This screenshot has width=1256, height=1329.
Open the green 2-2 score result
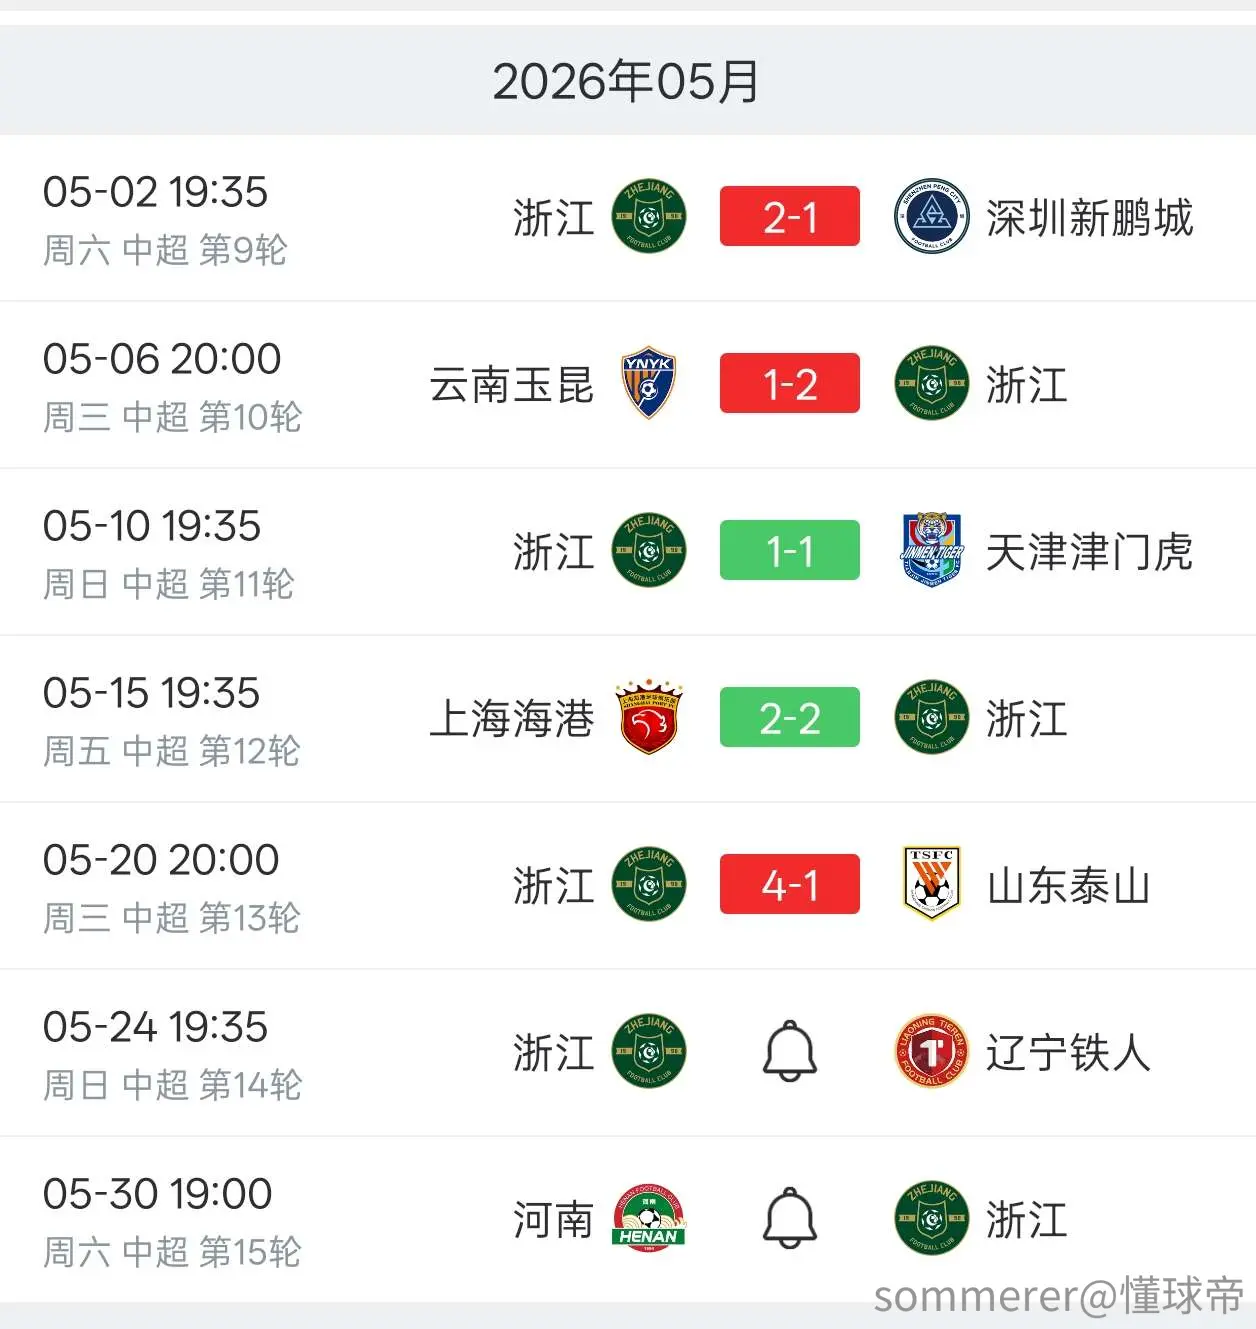[x=790, y=717]
